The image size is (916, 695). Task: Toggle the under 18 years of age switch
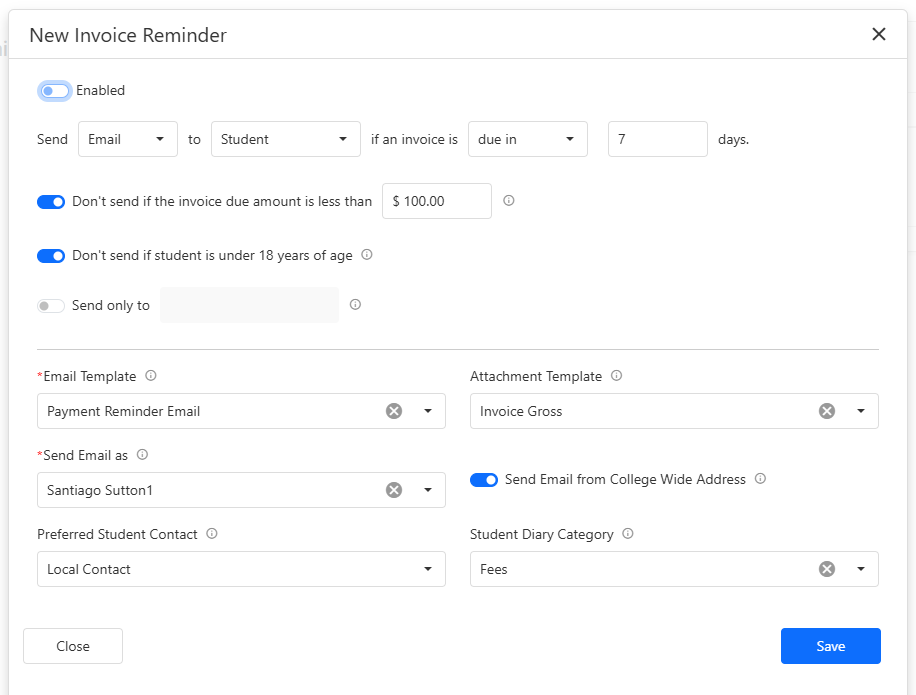pyautogui.click(x=51, y=256)
